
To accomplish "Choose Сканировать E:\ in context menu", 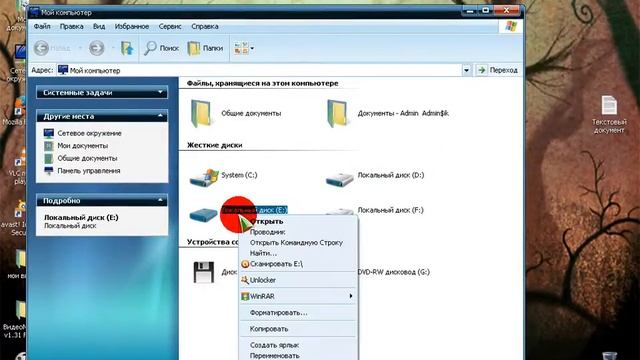I will pos(298,264).
